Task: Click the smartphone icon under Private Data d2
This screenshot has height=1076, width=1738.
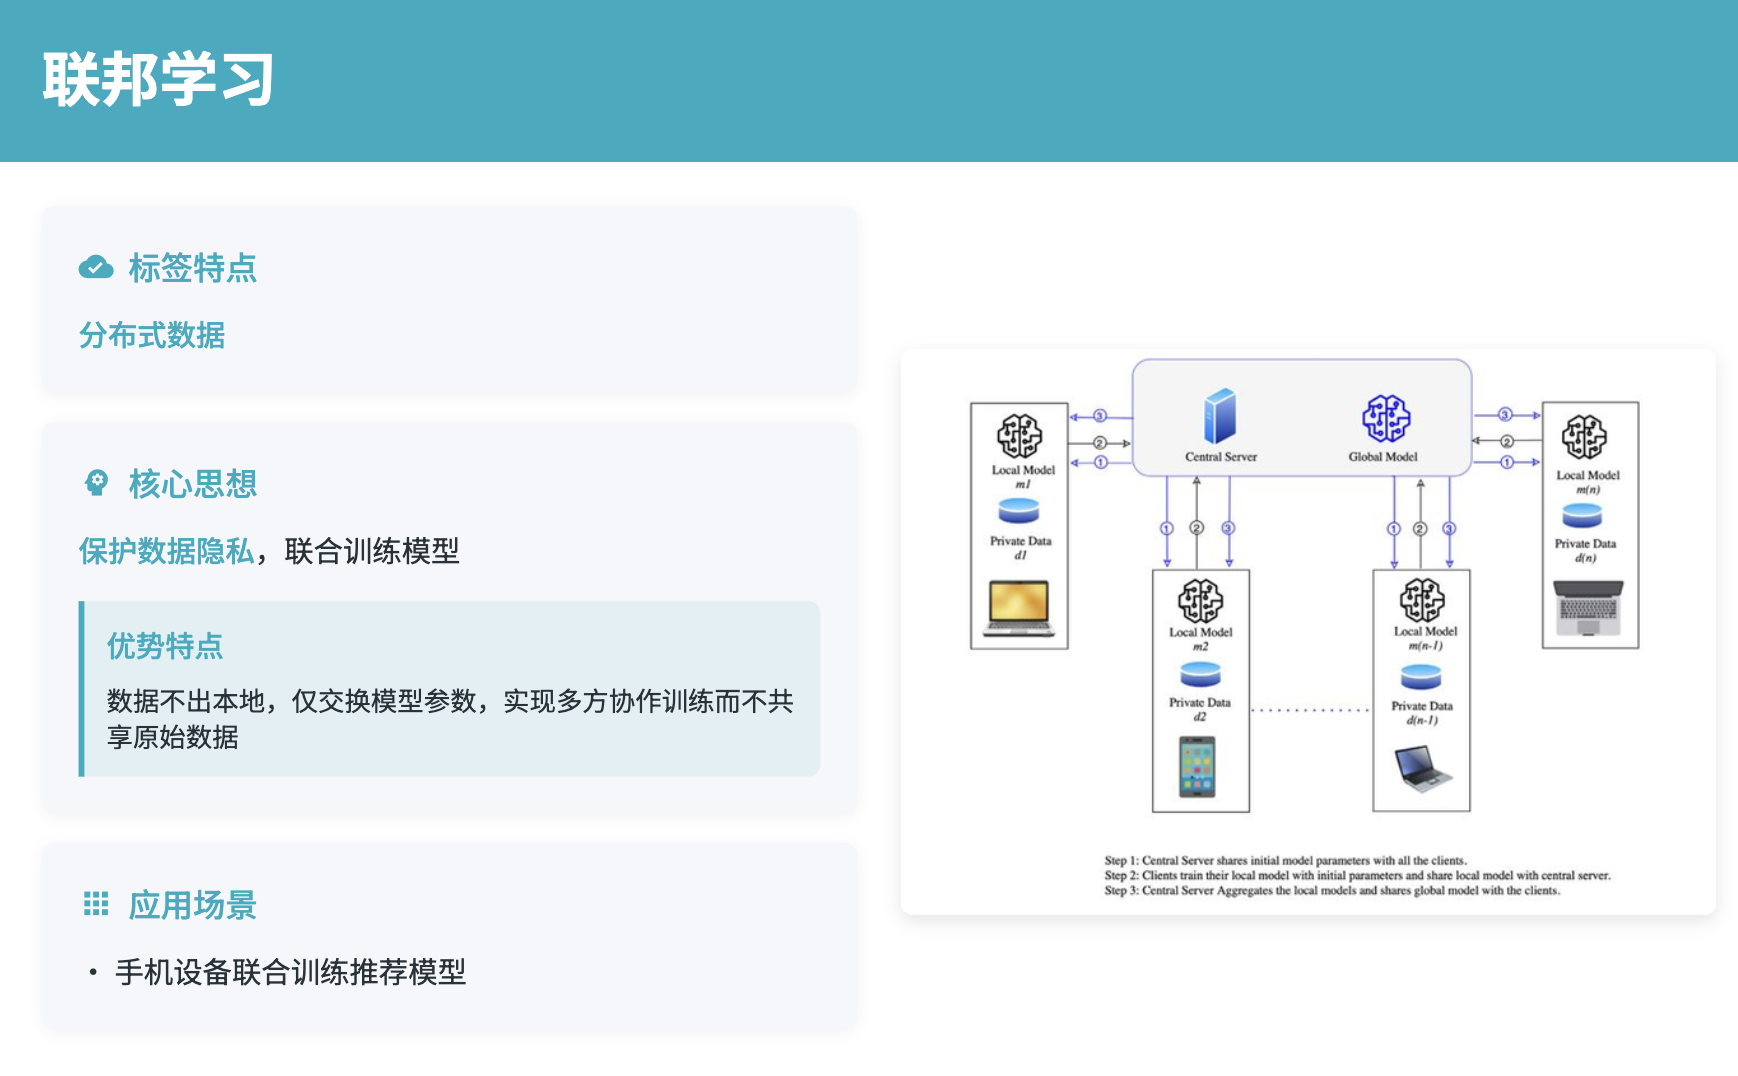Action: 1197,768
